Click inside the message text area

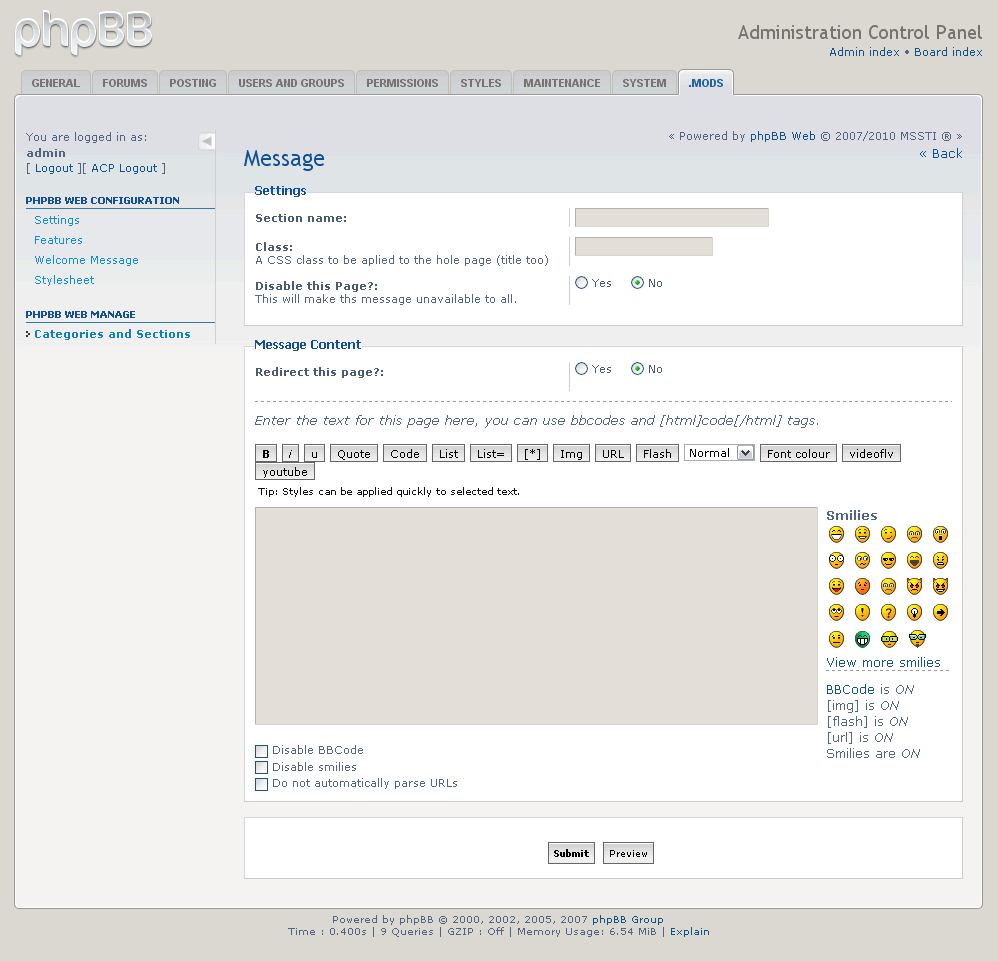click(536, 615)
